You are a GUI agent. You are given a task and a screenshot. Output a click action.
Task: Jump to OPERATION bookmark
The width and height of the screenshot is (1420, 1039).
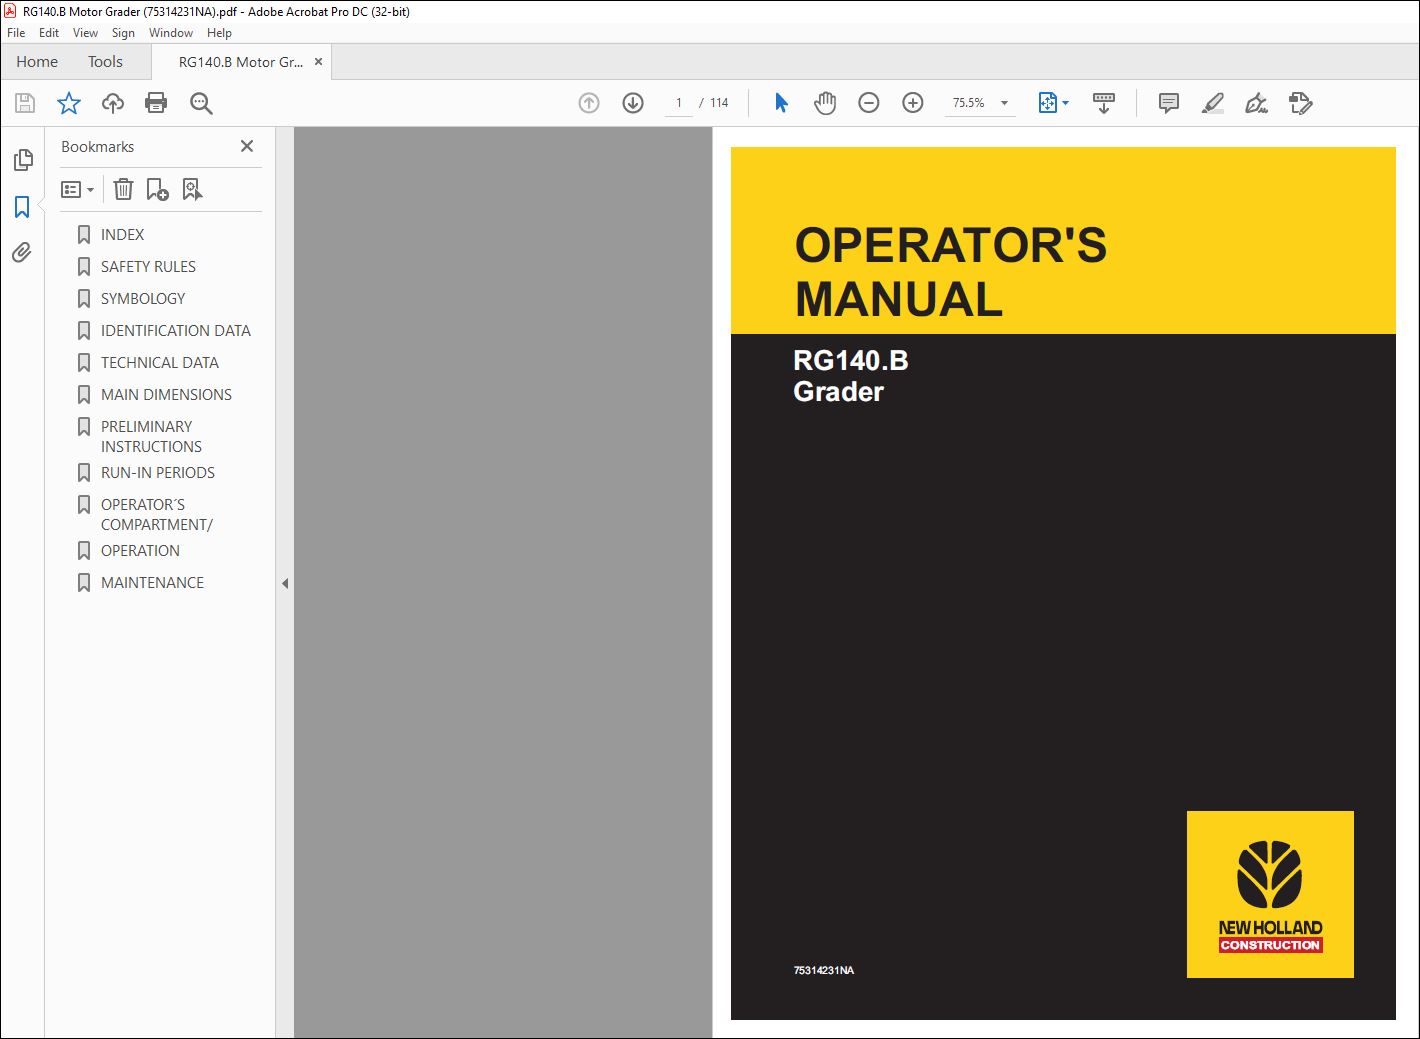[x=140, y=551]
